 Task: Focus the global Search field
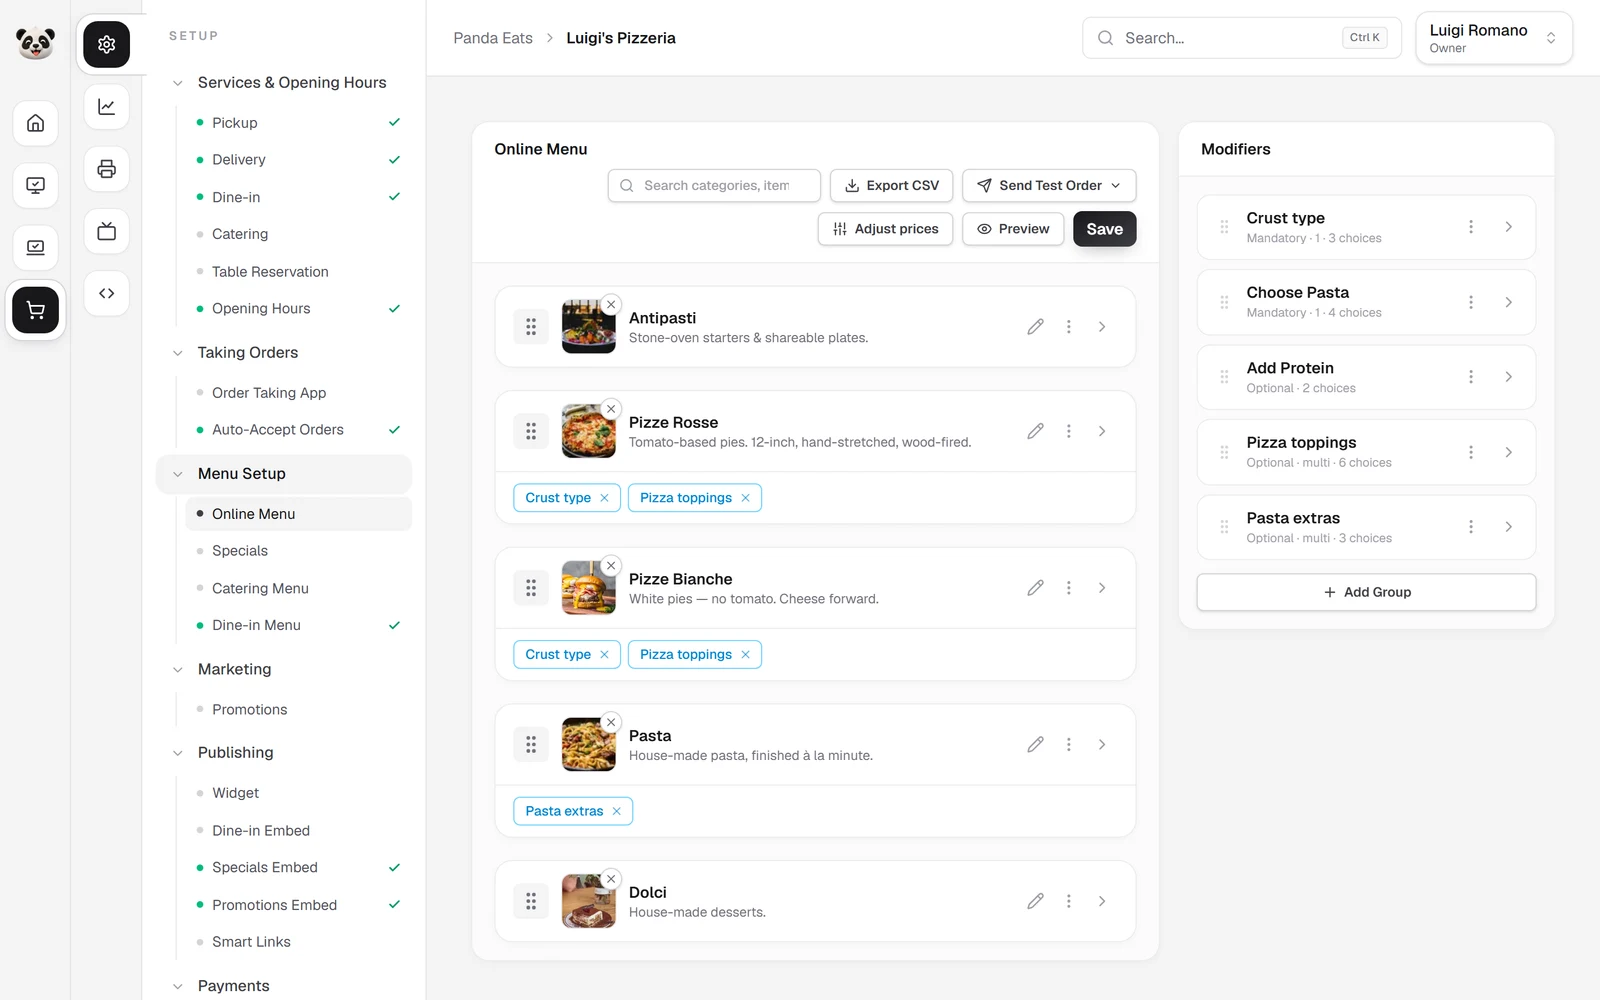click(x=1241, y=38)
